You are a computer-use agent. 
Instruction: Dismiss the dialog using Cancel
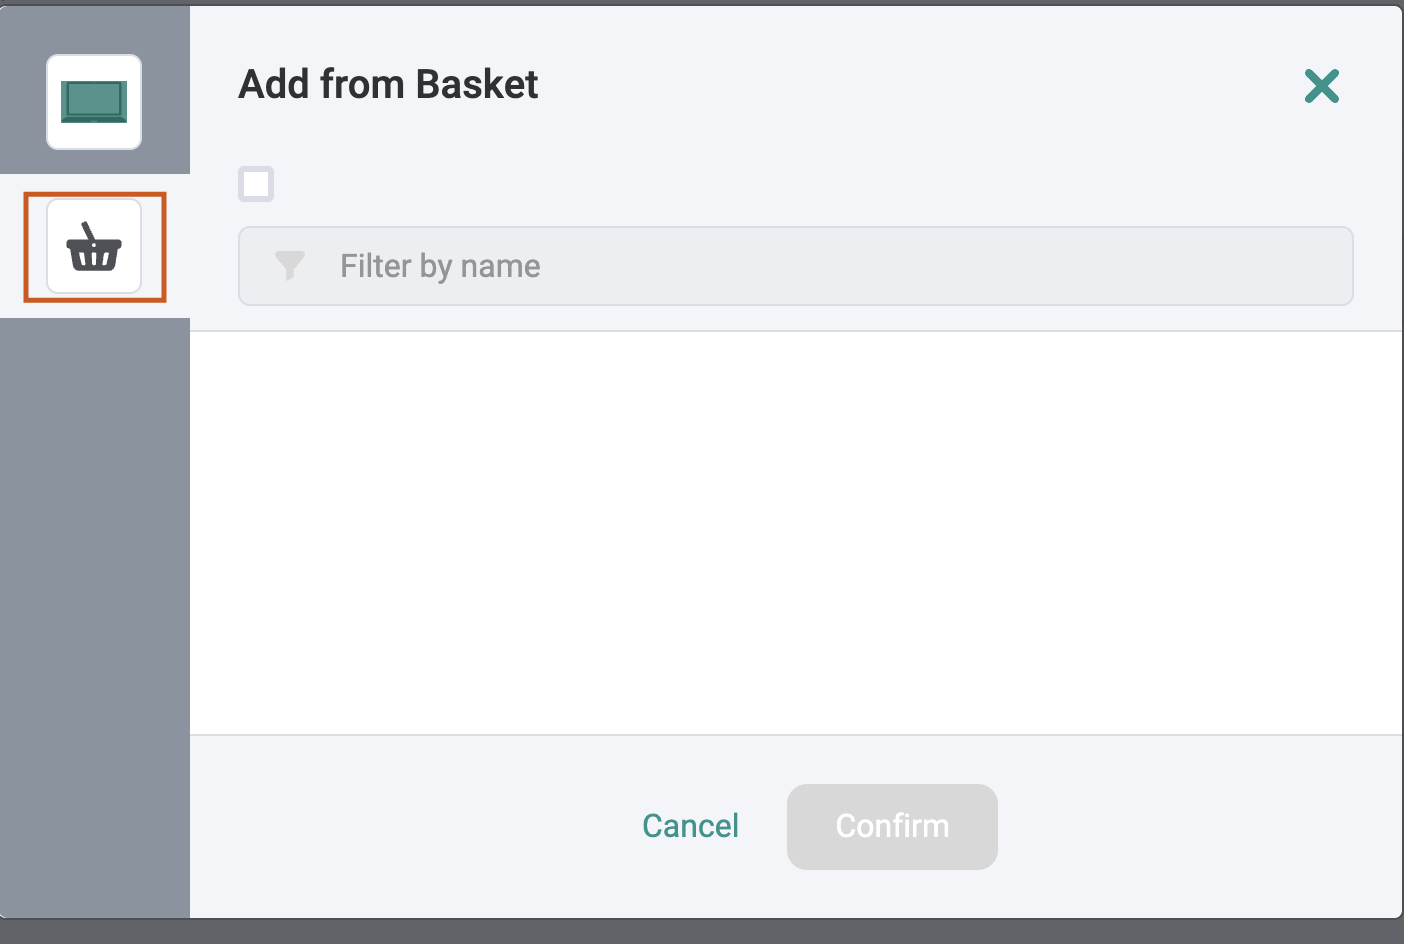pyautogui.click(x=690, y=826)
